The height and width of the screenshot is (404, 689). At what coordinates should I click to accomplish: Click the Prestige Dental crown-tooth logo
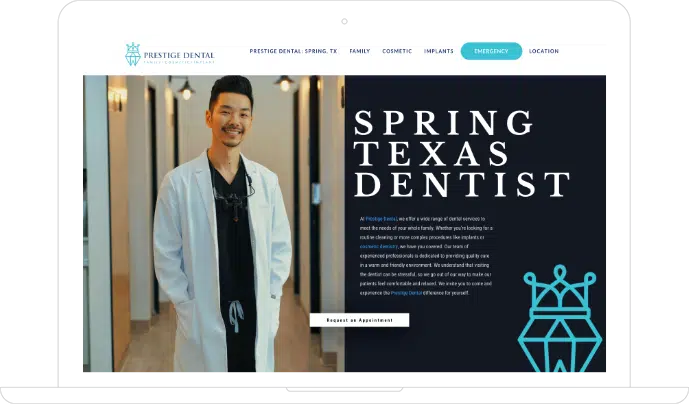133,55
